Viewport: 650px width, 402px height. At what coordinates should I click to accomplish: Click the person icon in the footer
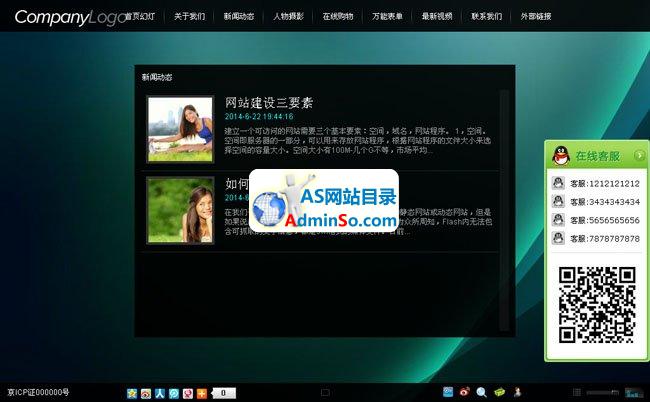pyautogui.click(x=517, y=392)
